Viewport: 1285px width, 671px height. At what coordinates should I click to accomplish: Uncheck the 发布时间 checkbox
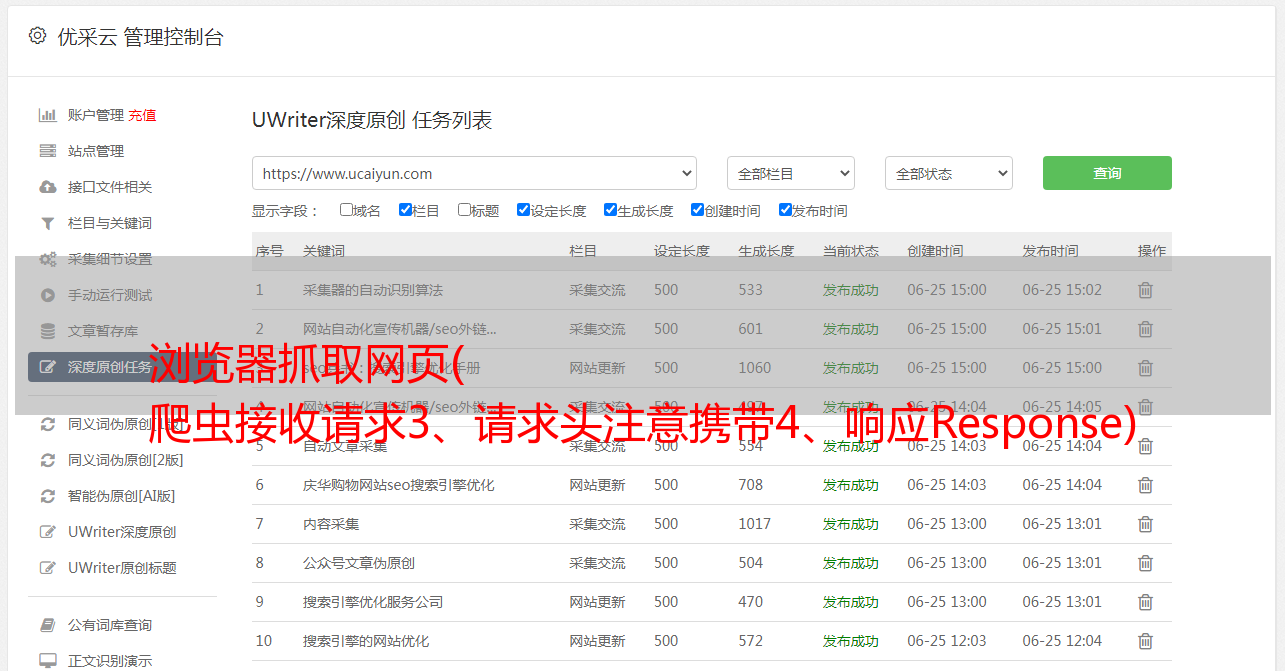(785, 210)
